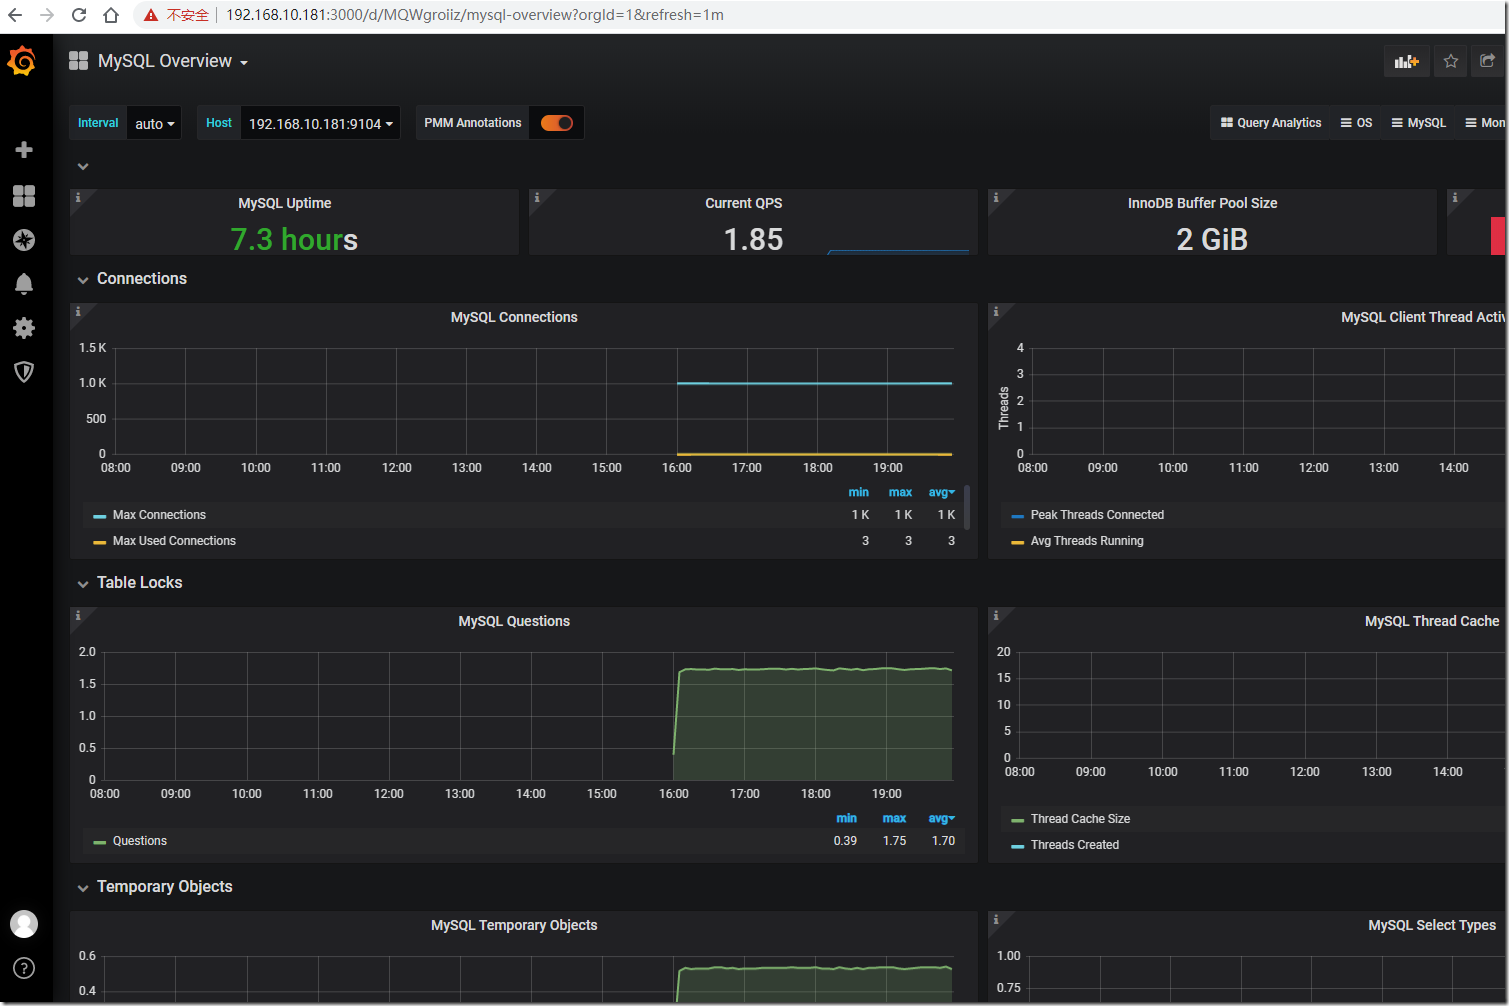Toggle the PMM Annotations switch
This screenshot has width=1509, height=1006.
coord(557,123)
